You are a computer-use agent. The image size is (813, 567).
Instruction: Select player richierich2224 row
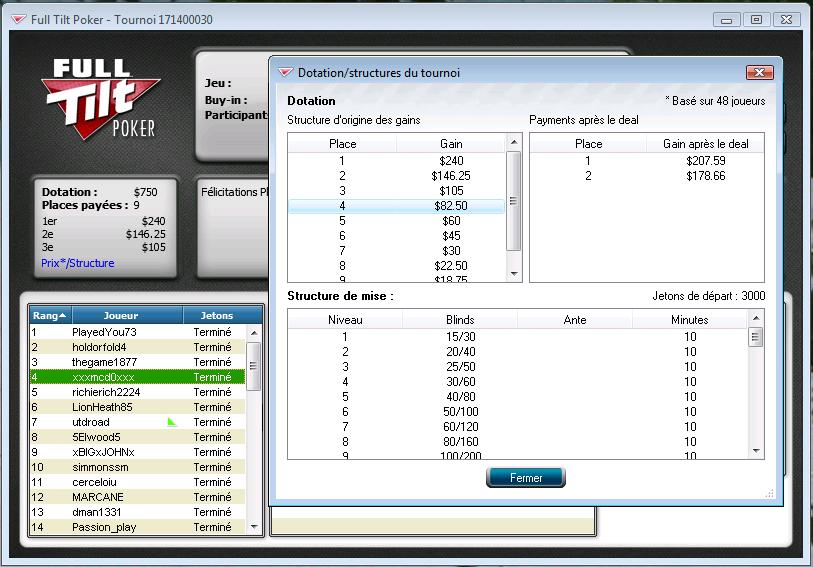[137, 392]
